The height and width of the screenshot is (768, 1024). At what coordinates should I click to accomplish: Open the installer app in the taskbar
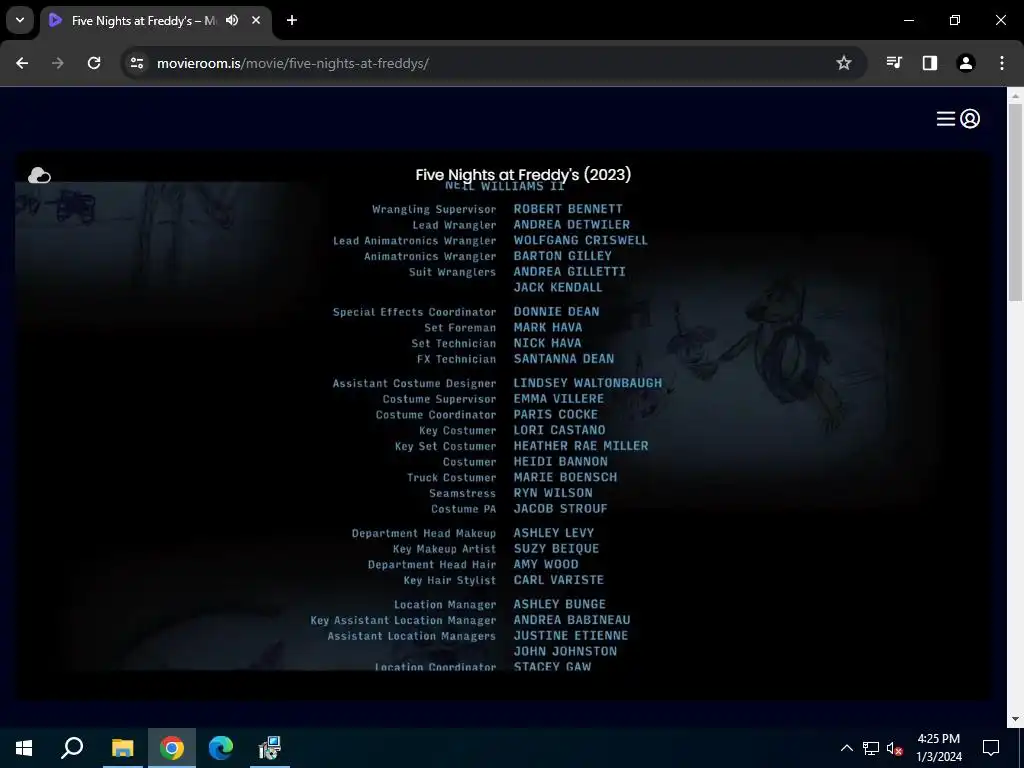point(270,748)
